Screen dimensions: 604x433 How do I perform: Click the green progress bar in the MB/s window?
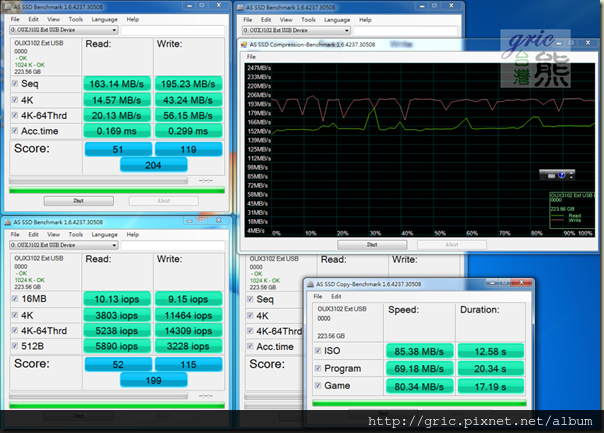[117, 190]
